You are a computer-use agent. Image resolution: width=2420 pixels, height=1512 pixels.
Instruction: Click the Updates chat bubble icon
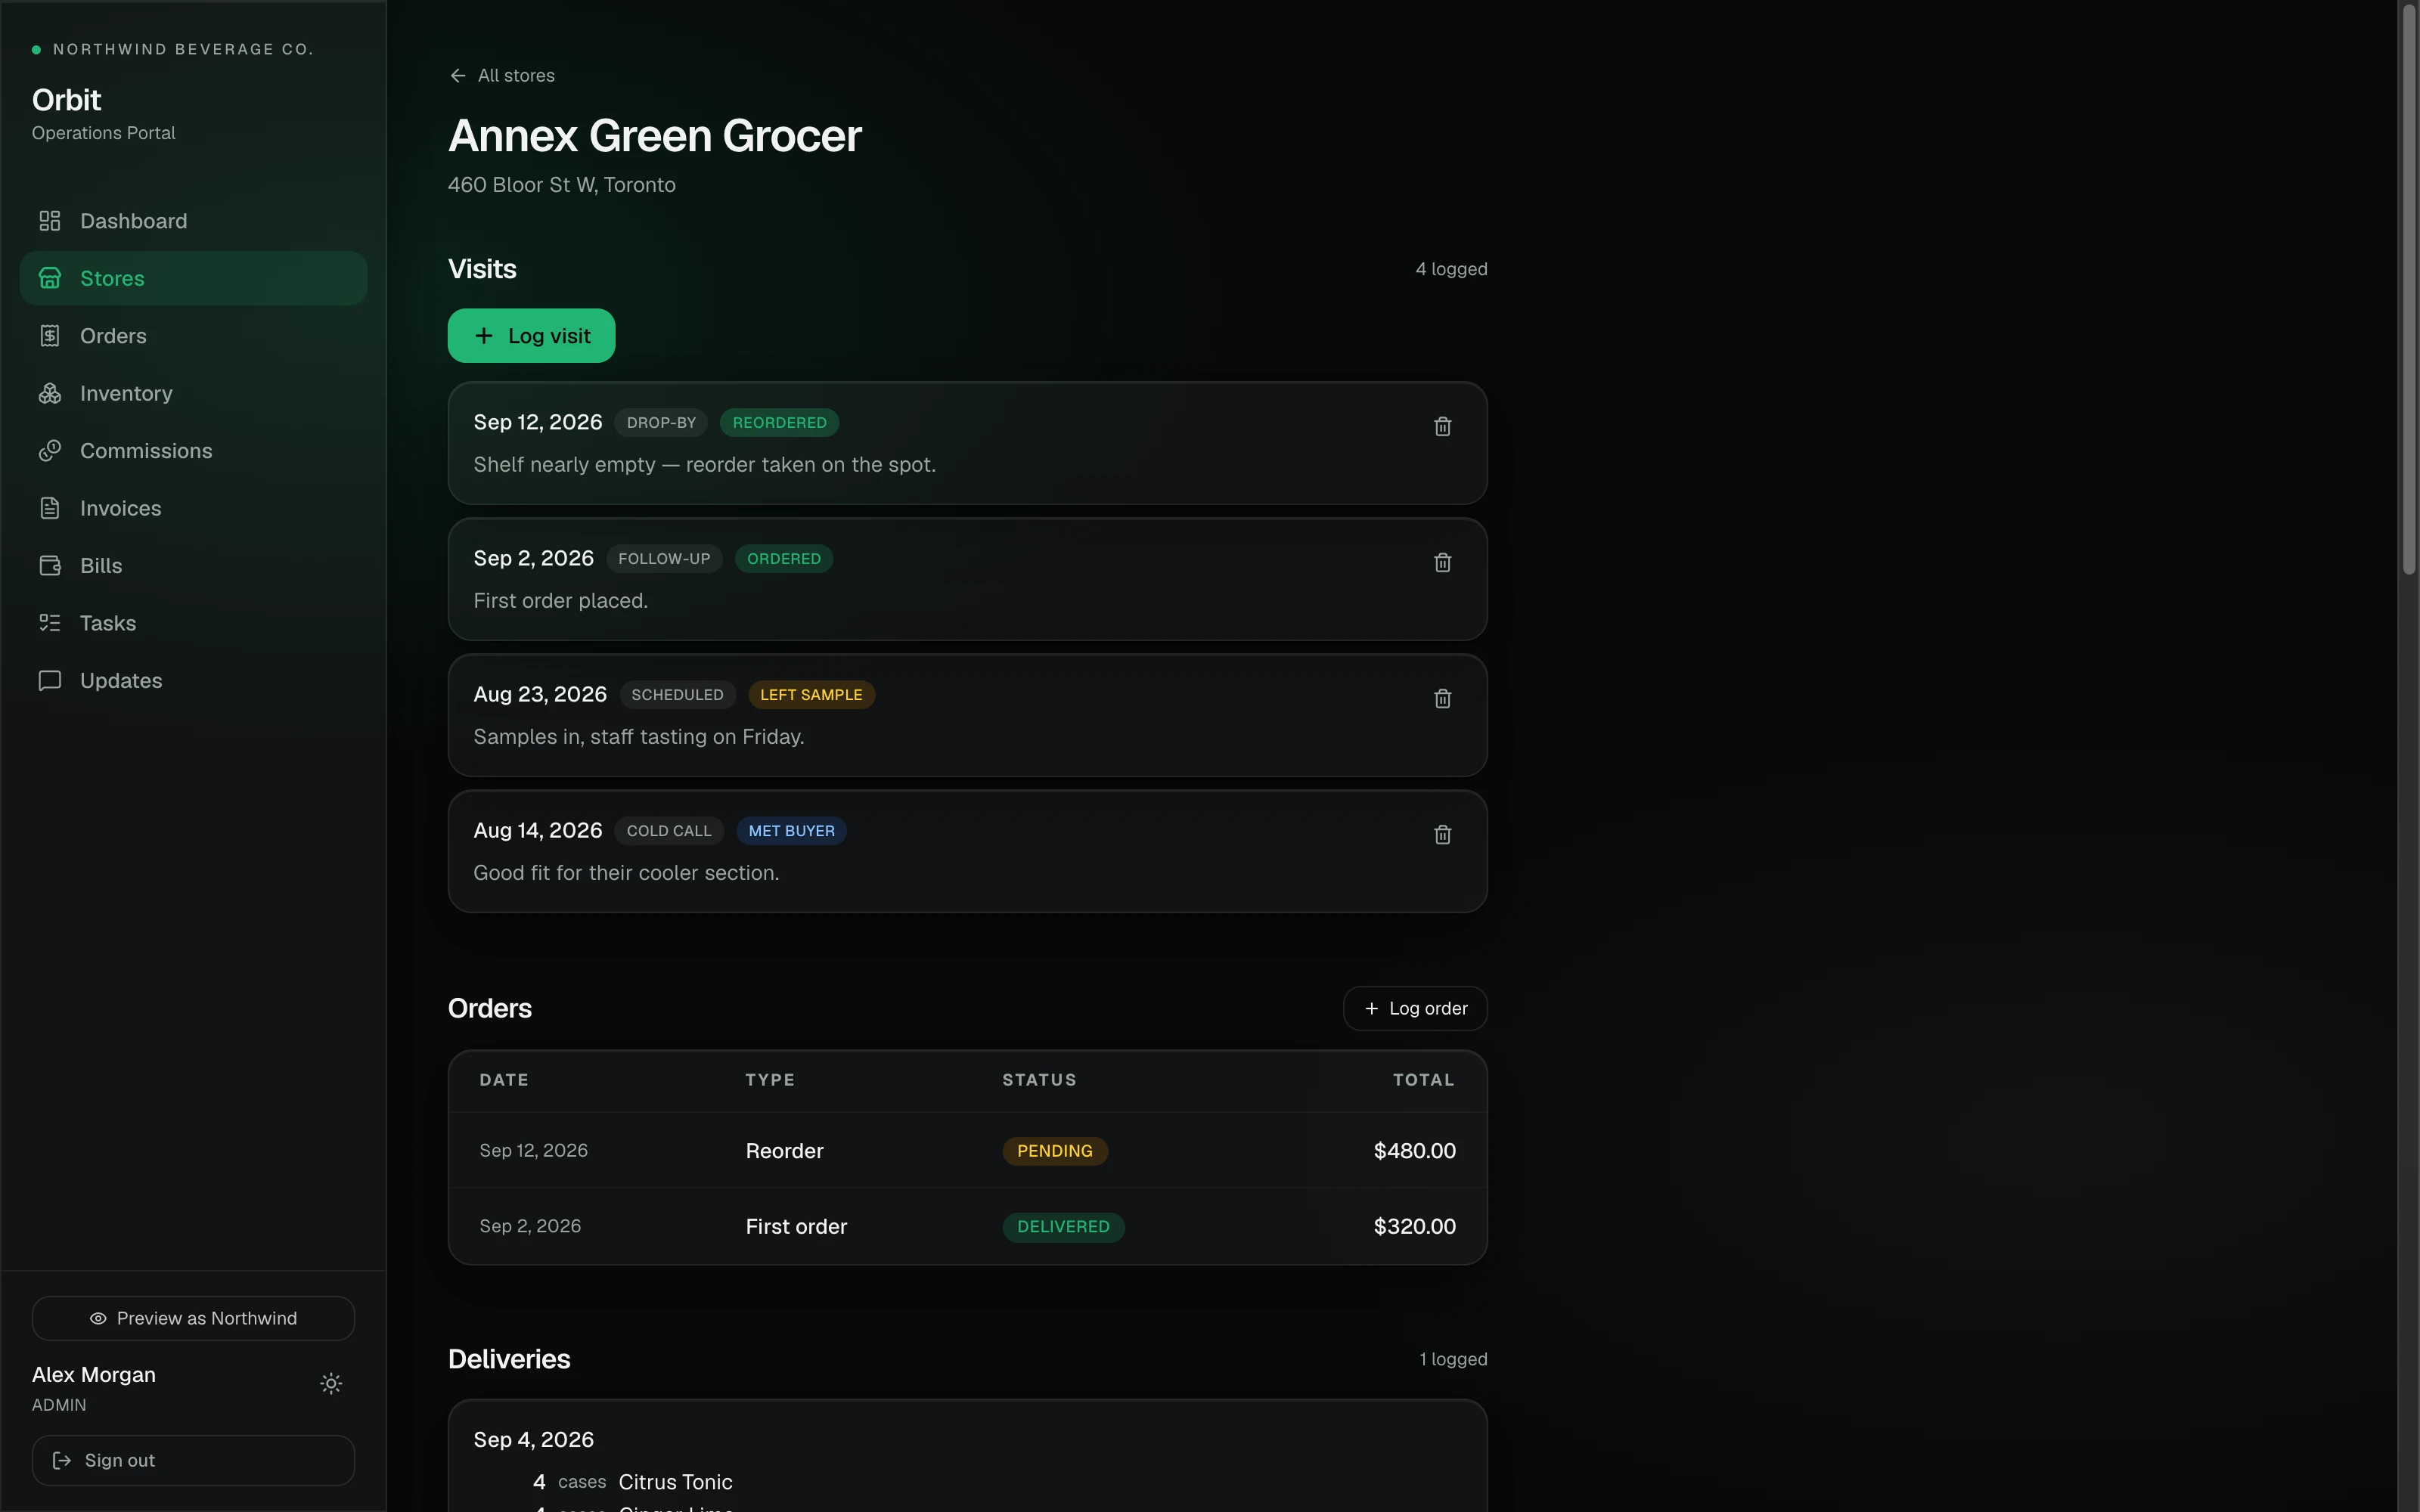[x=50, y=681]
